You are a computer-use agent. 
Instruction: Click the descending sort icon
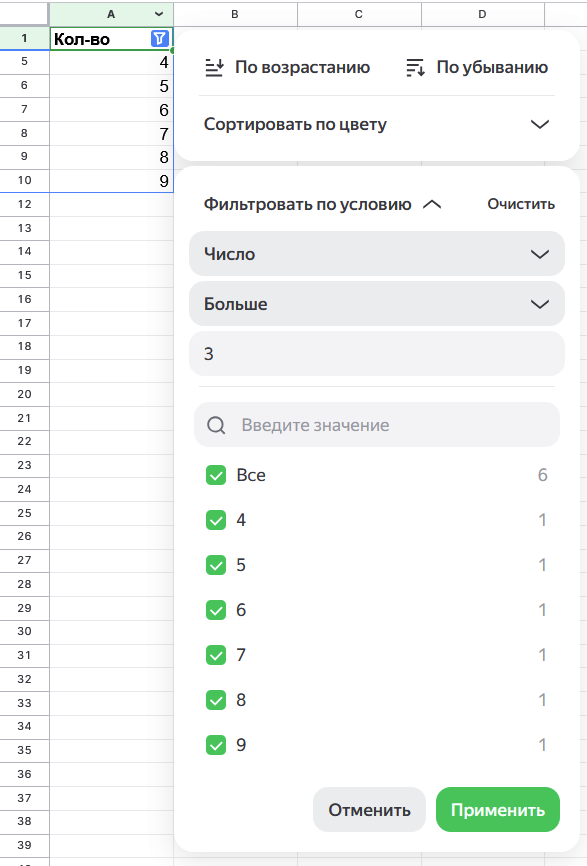click(415, 67)
